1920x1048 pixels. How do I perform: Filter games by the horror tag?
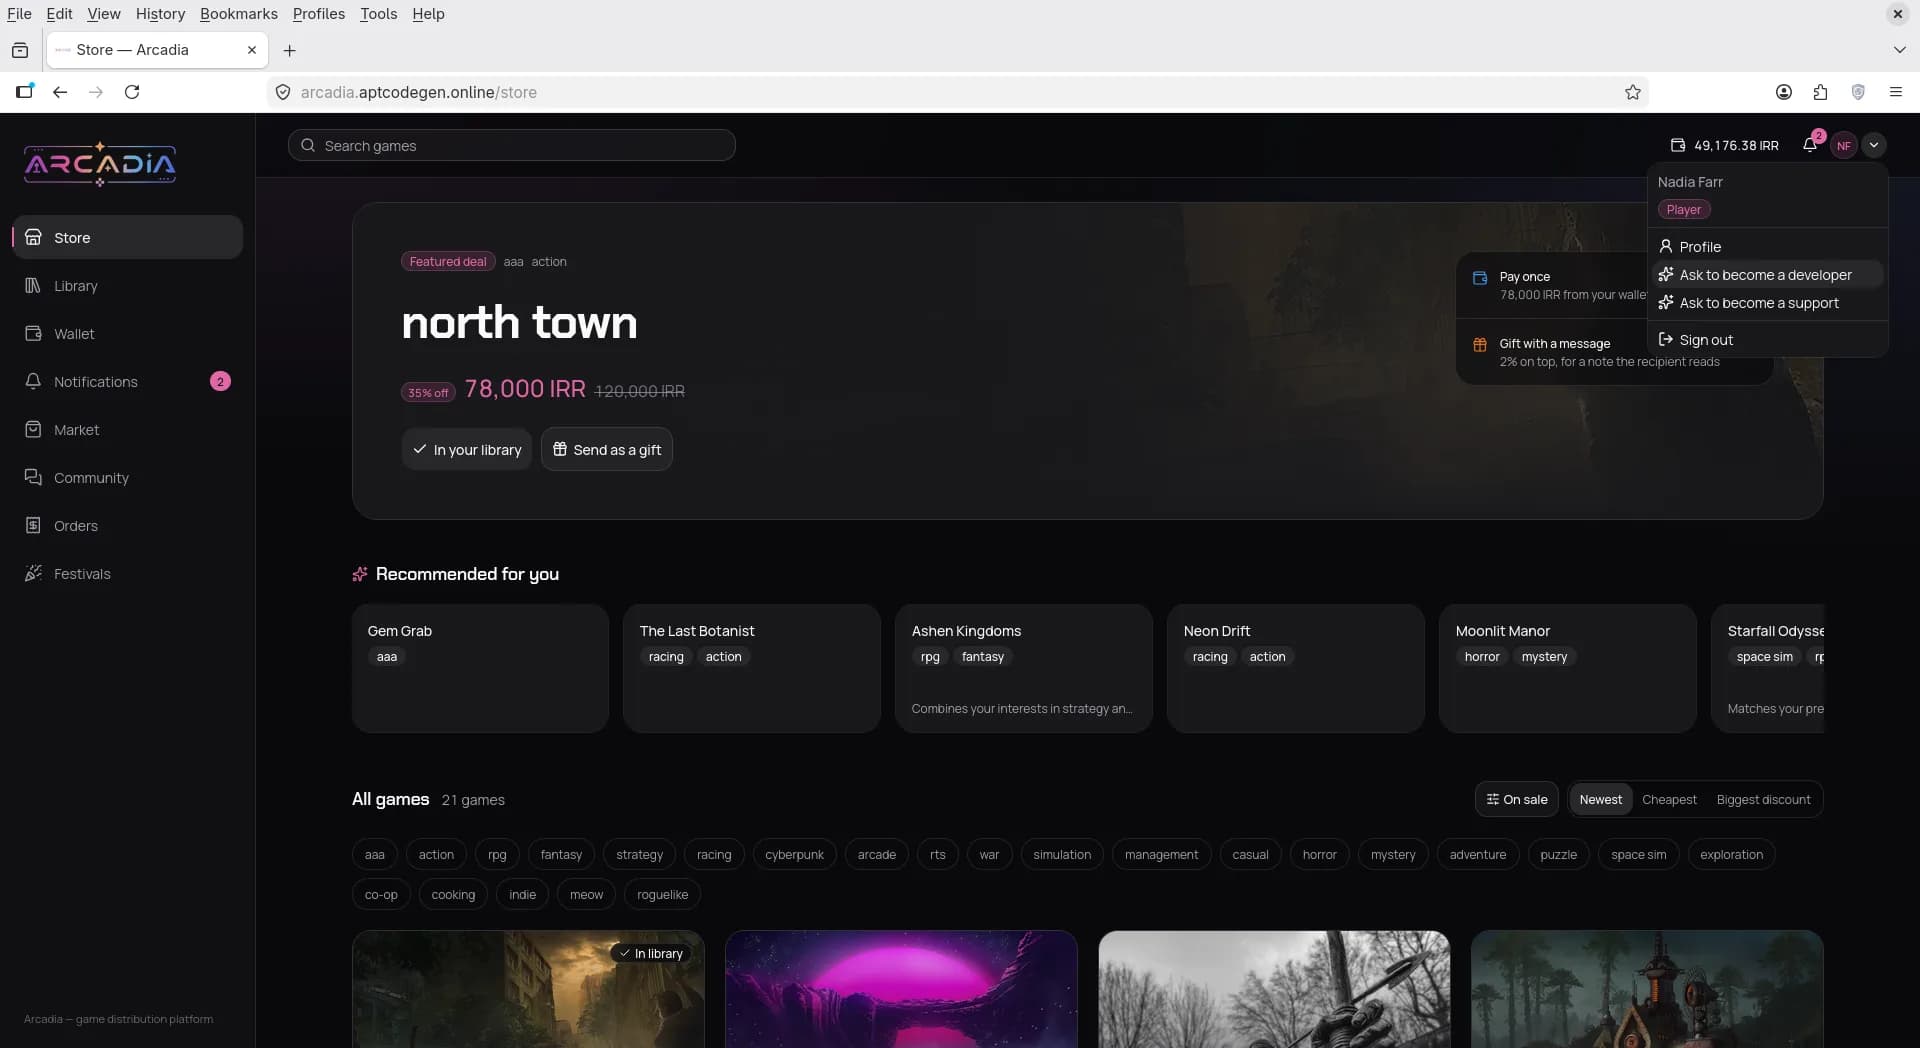pos(1319,855)
